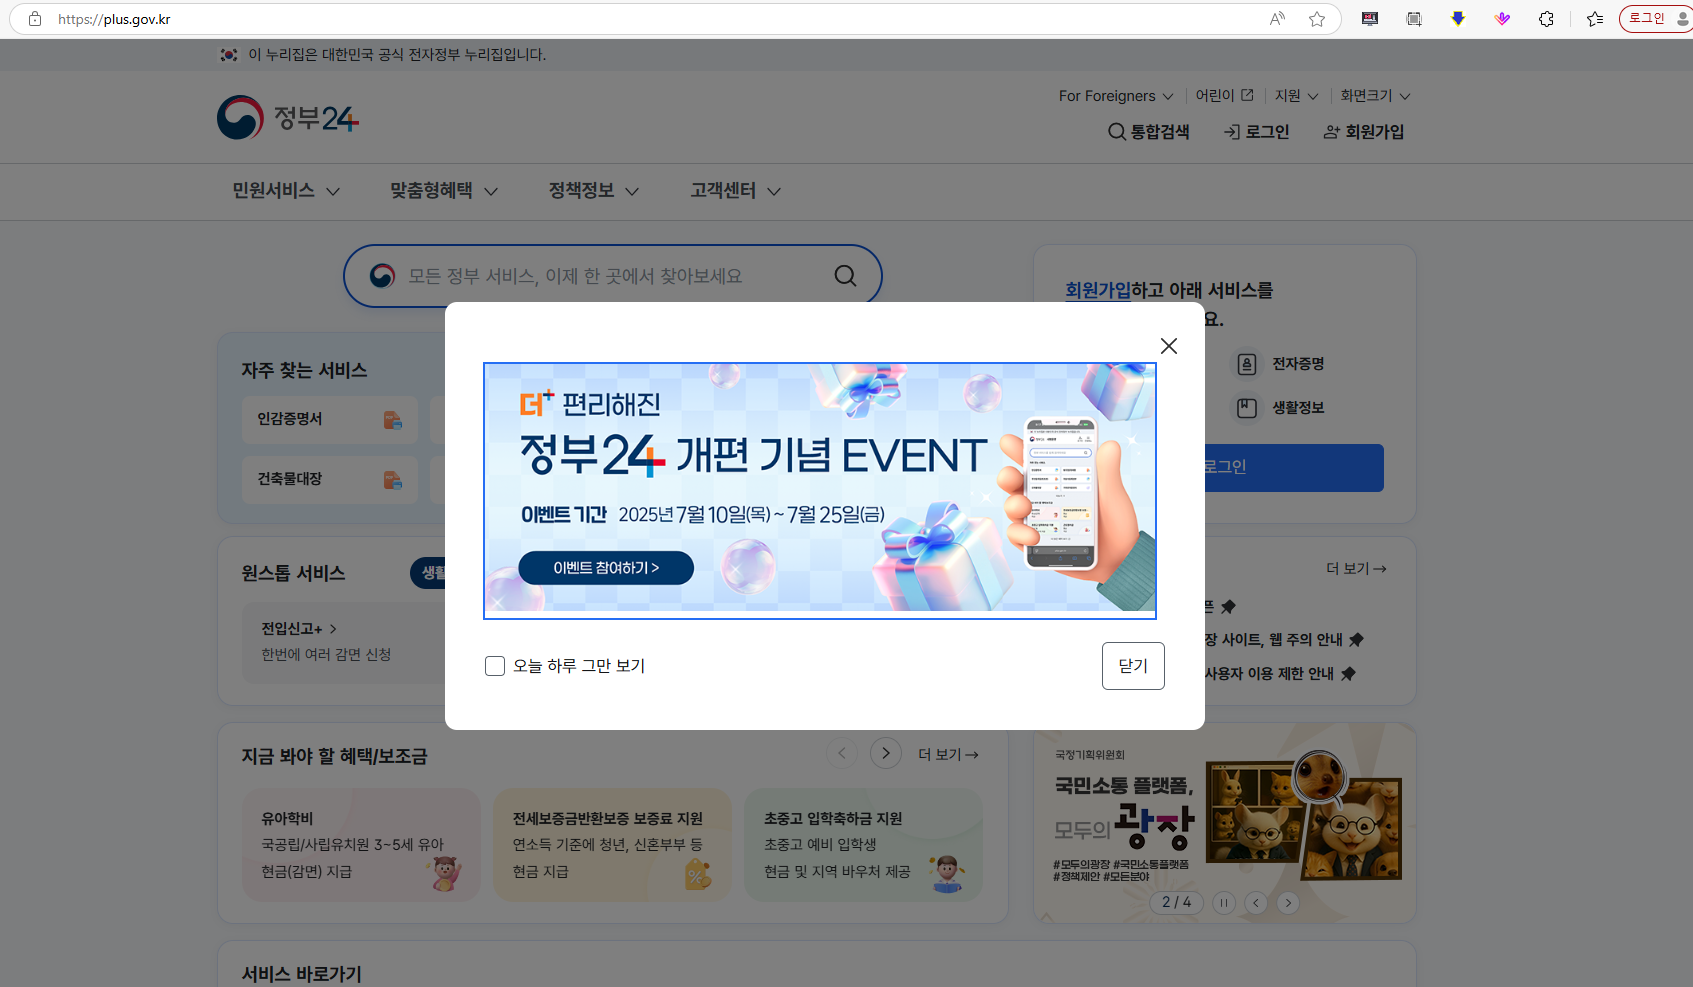Show previous benefit cards
This screenshot has width=1693, height=987.
pyautogui.click(x=842, y=753)
